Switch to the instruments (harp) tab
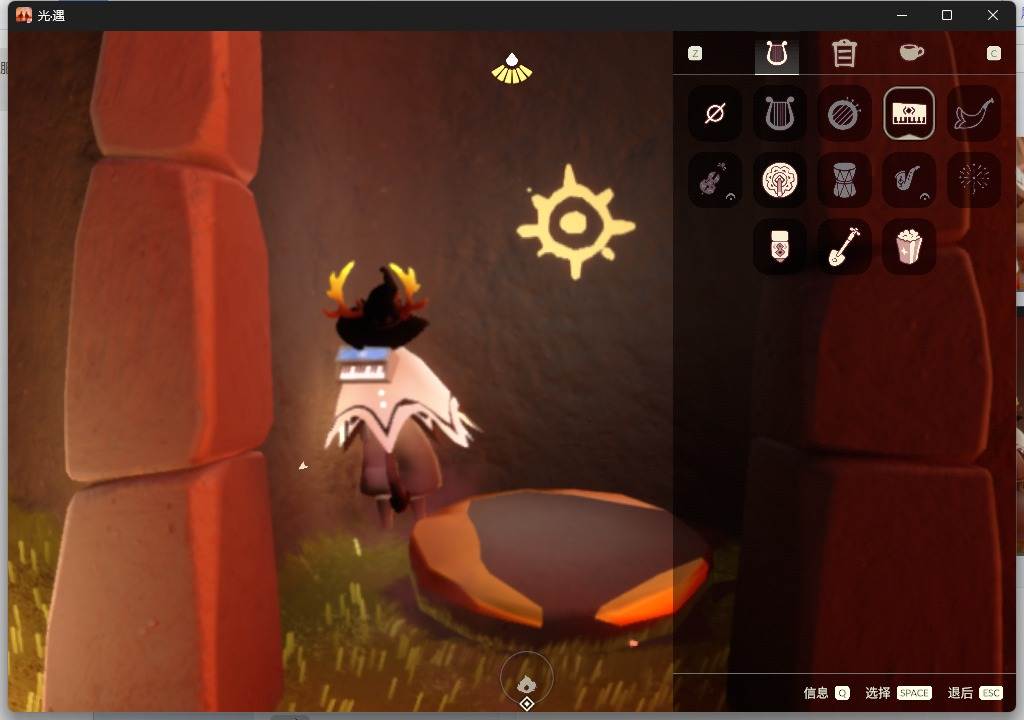Image resolution: width=1024 pixels, height=720 pixels. coord(776,53)
